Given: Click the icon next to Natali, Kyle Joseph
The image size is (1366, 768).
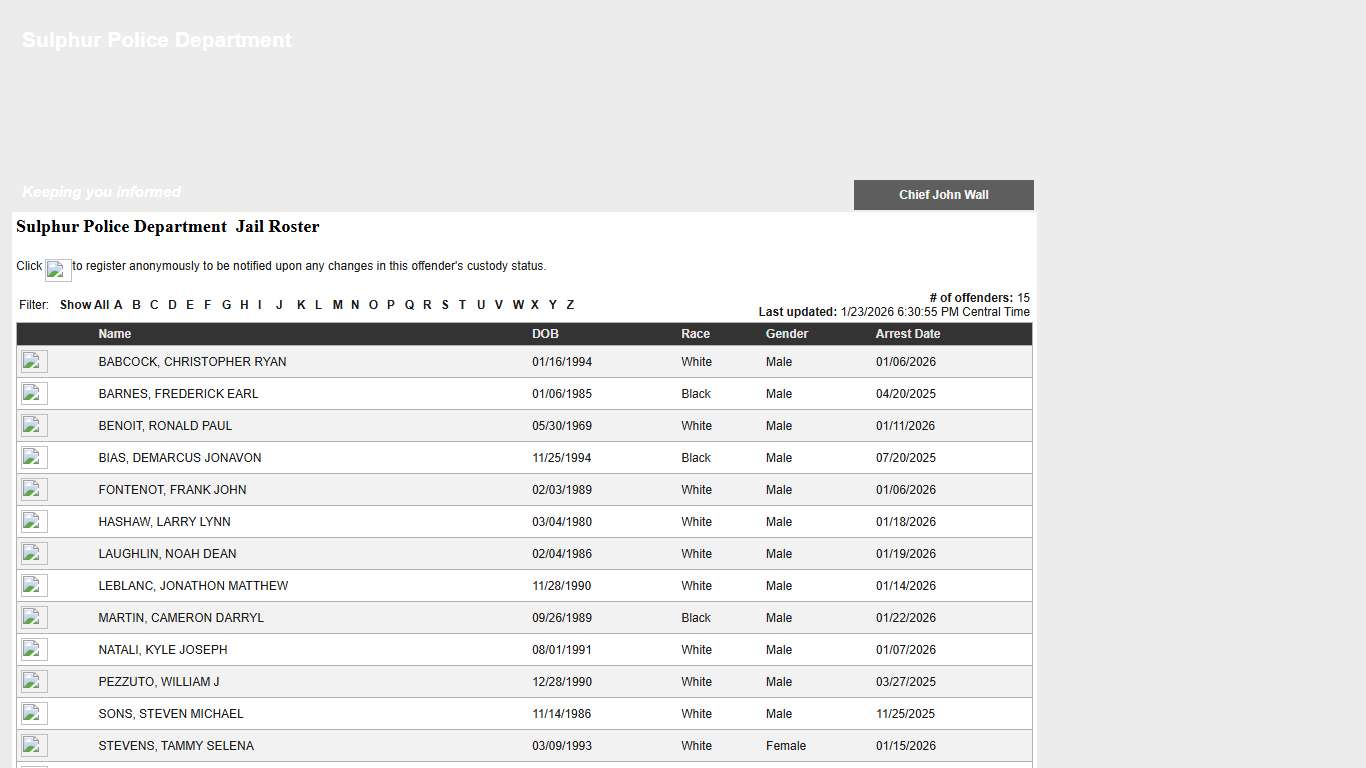Looking at the screenshot, I should click(34, 650).
